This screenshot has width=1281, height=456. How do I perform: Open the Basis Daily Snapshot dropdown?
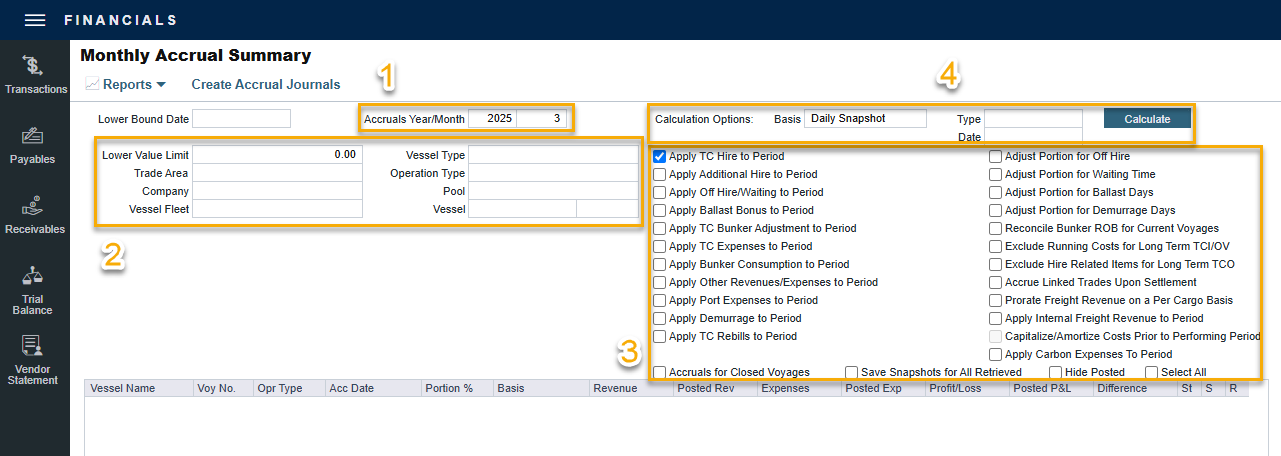tap(865, 119)
